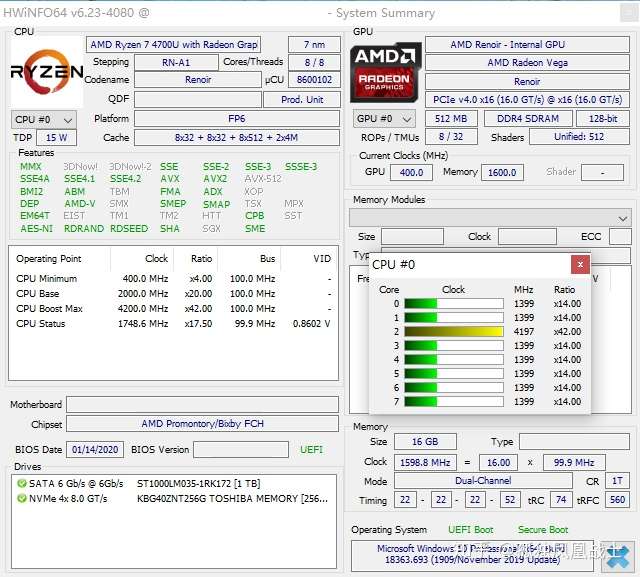Click the Prod. Unit field

point(302,100)
